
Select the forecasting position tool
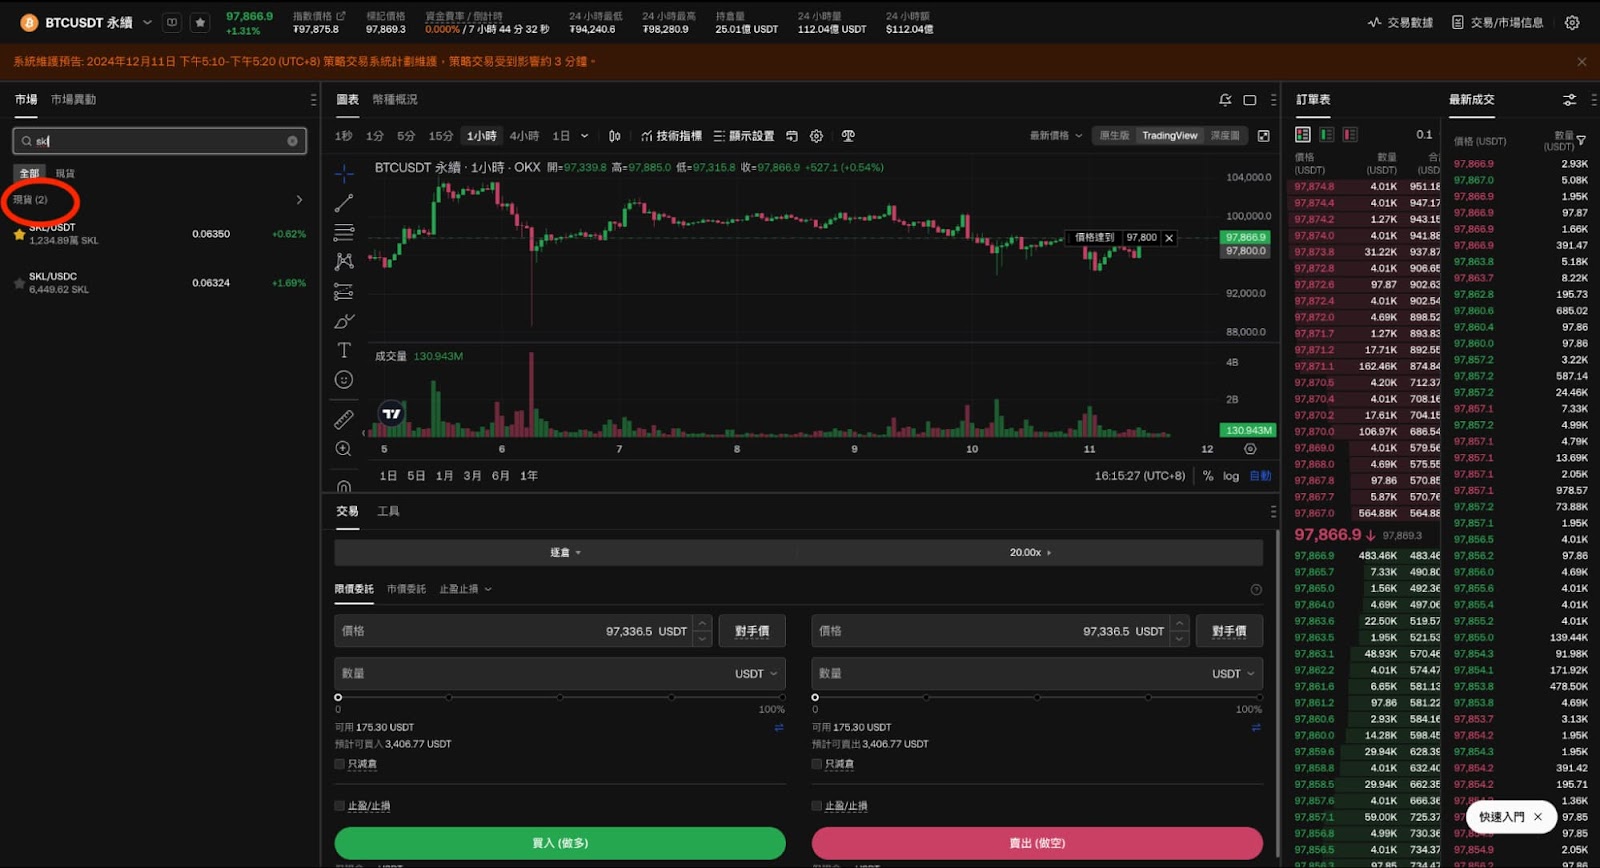click(x=344, y=292)
